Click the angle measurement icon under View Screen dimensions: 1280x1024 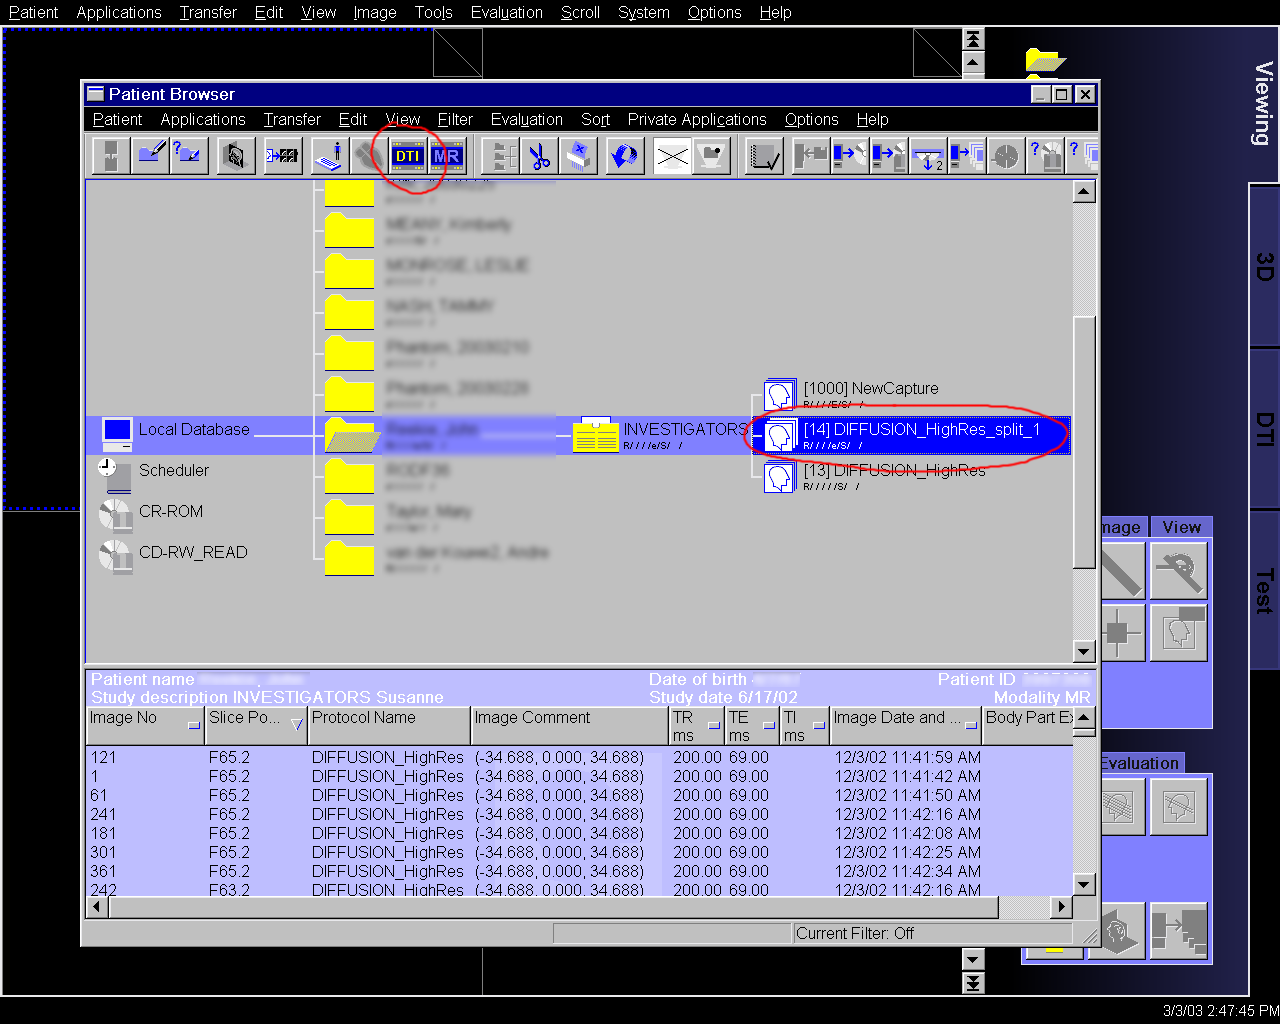[x=1179, y=570]
